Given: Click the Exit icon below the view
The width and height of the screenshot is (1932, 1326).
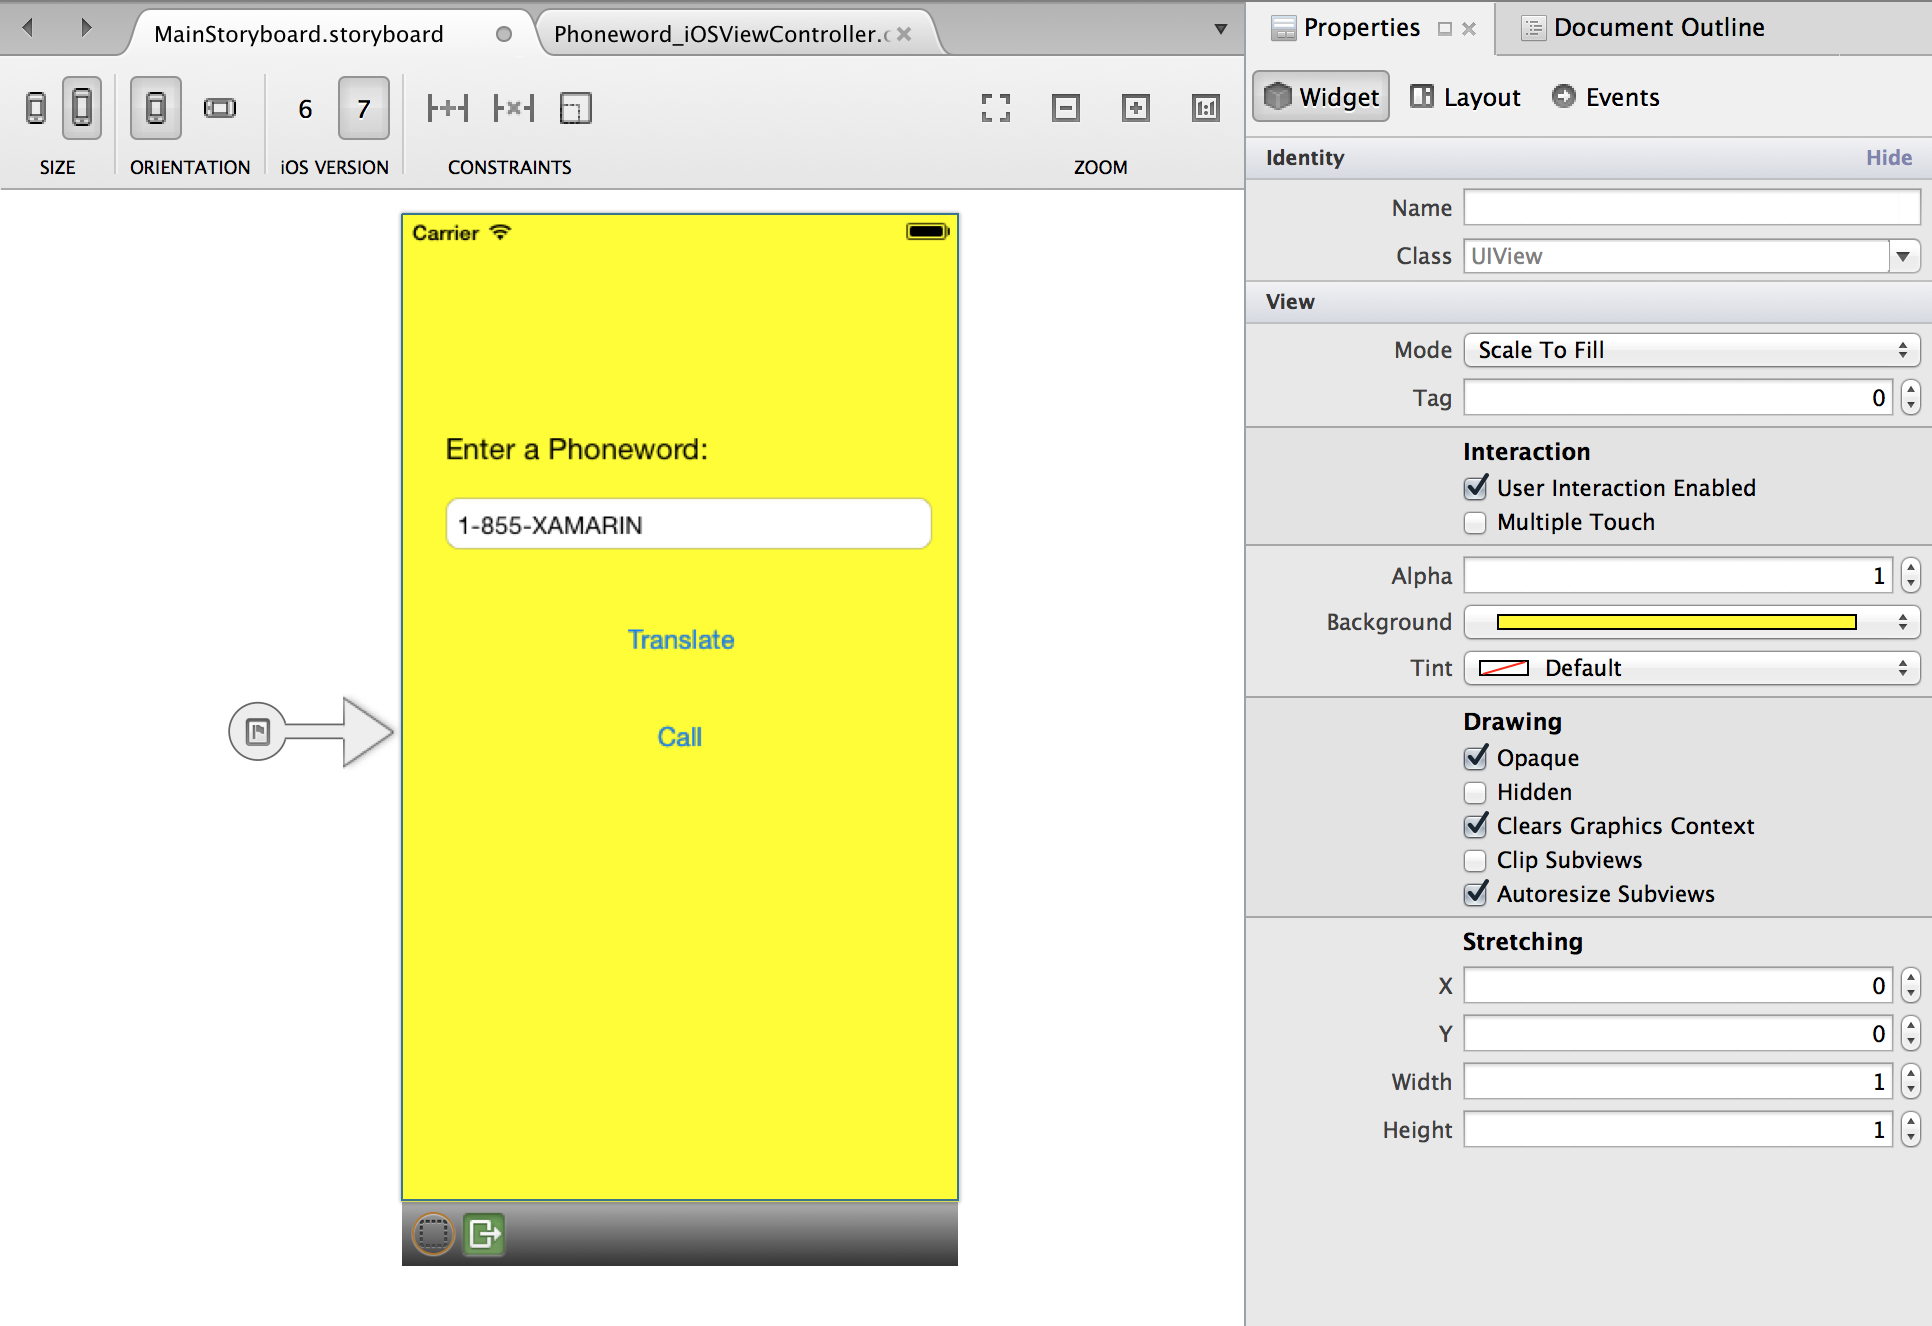Looking at the screenshot, I should pos(484,1233).
